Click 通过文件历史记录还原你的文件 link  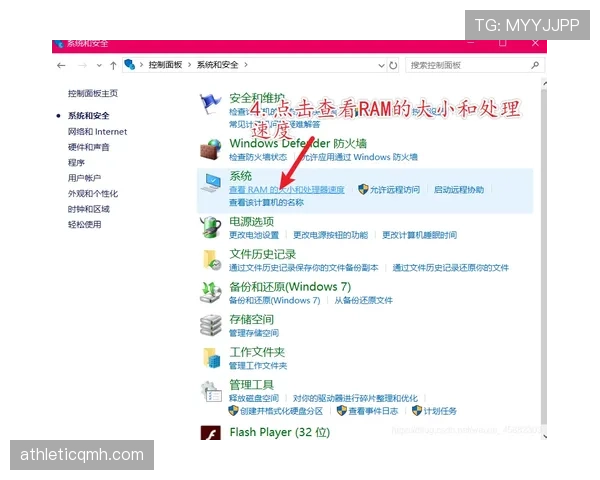pos(450,268)
